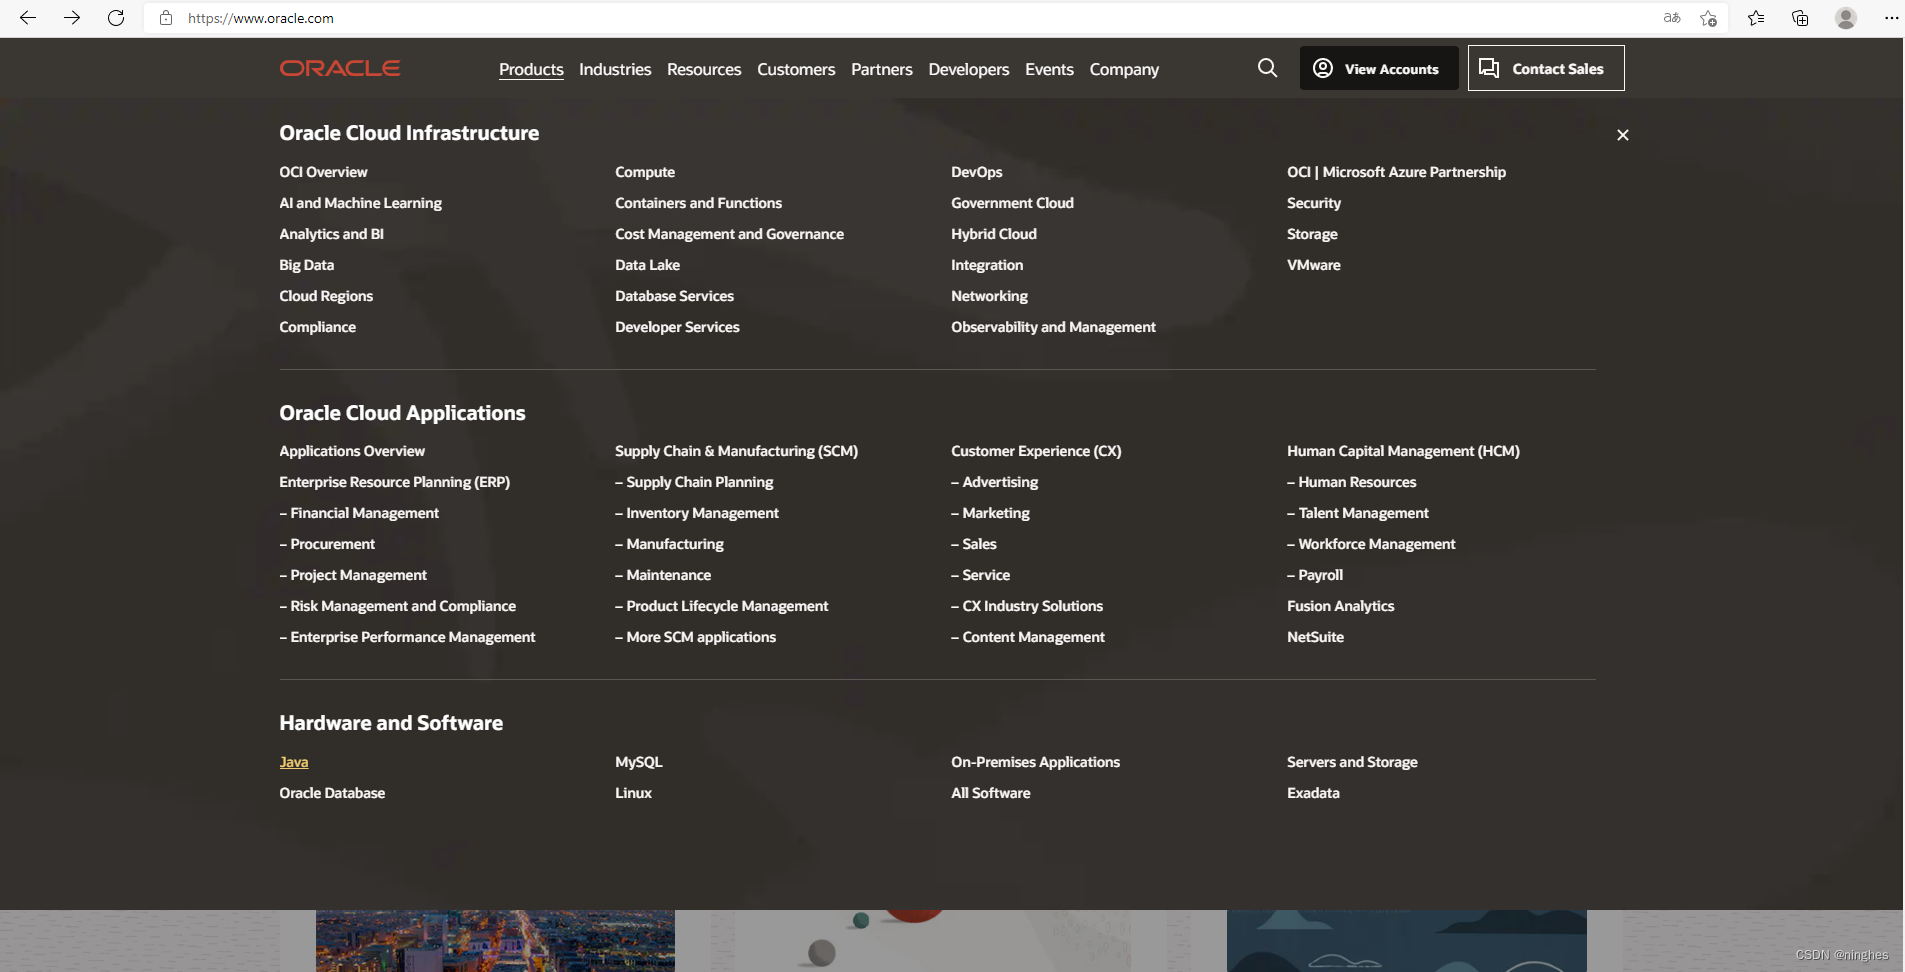This screenshot has width=1905, height=972.
Task: Open browser Collections icon
Action: (1800, 18)
